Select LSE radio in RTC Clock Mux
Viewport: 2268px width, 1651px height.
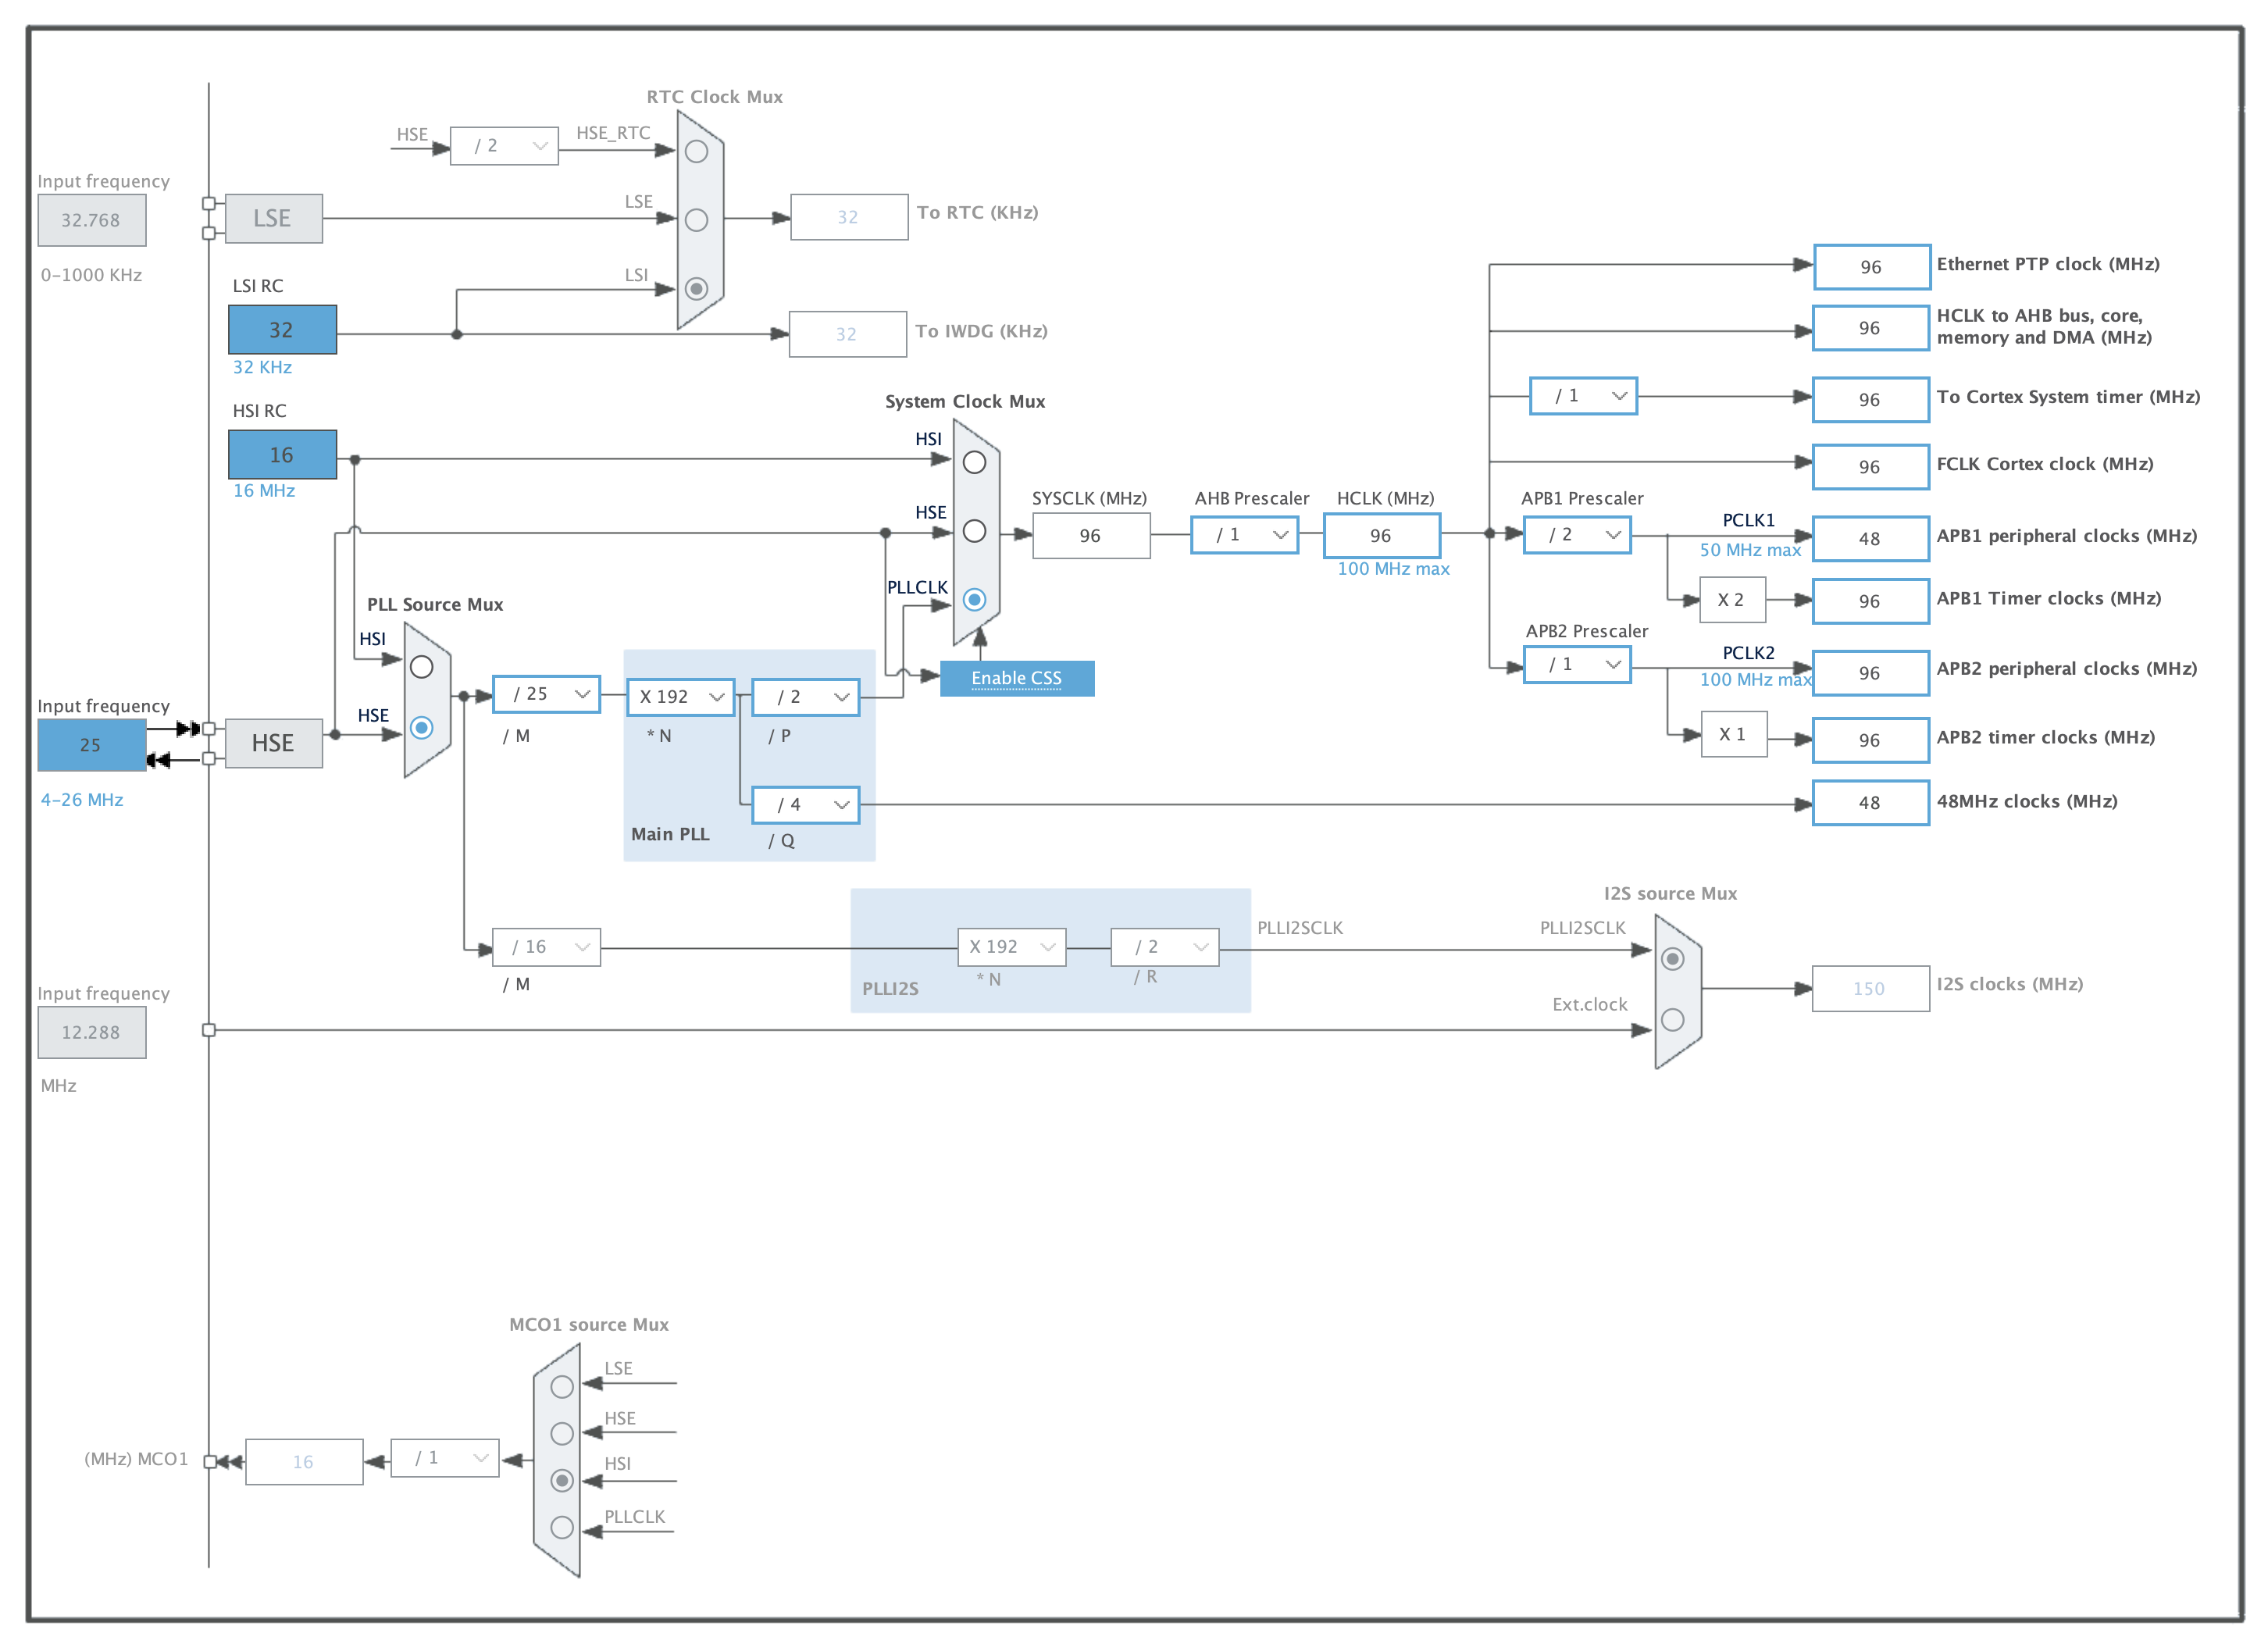click(697, 220)
